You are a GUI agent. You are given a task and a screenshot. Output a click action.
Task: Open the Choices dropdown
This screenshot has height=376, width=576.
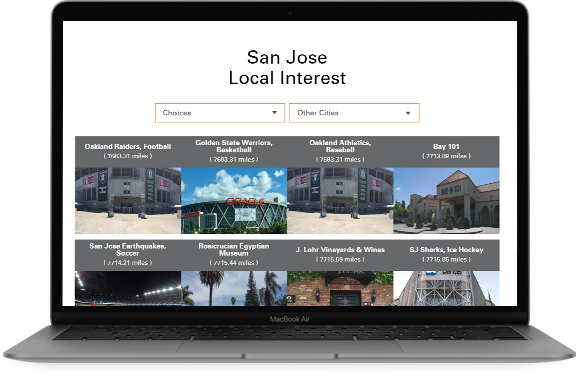click(220, 113)
